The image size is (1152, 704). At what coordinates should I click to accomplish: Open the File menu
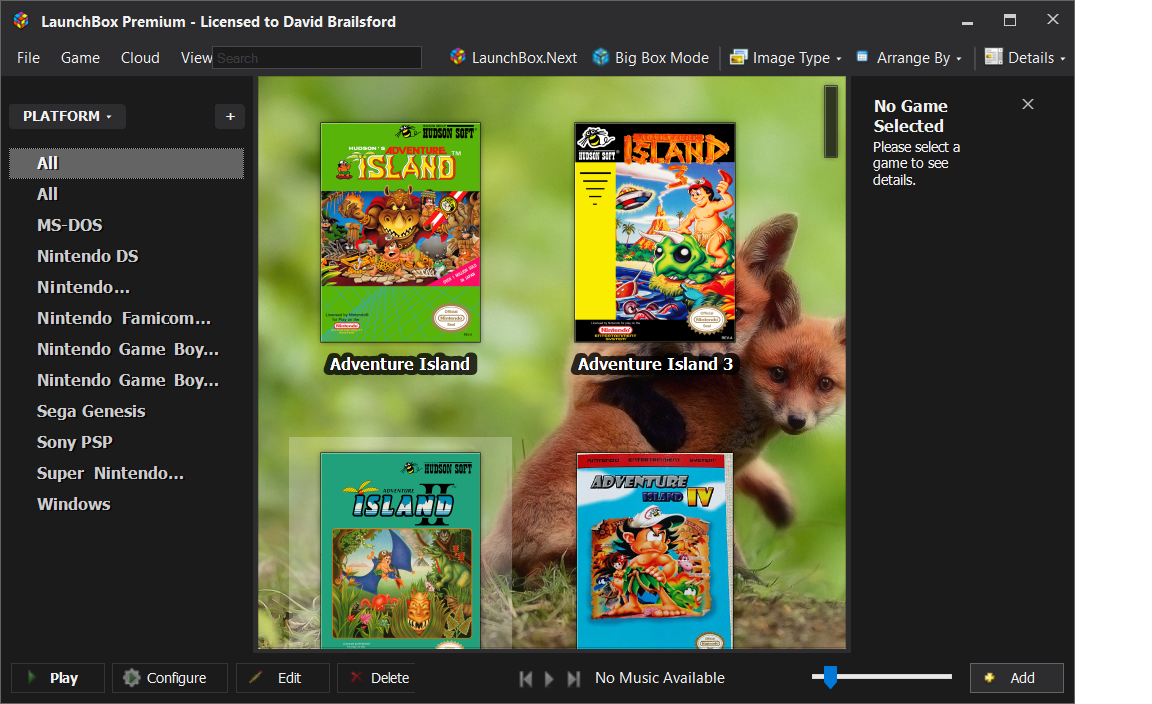pyautogui.click(x=29, y=58)
